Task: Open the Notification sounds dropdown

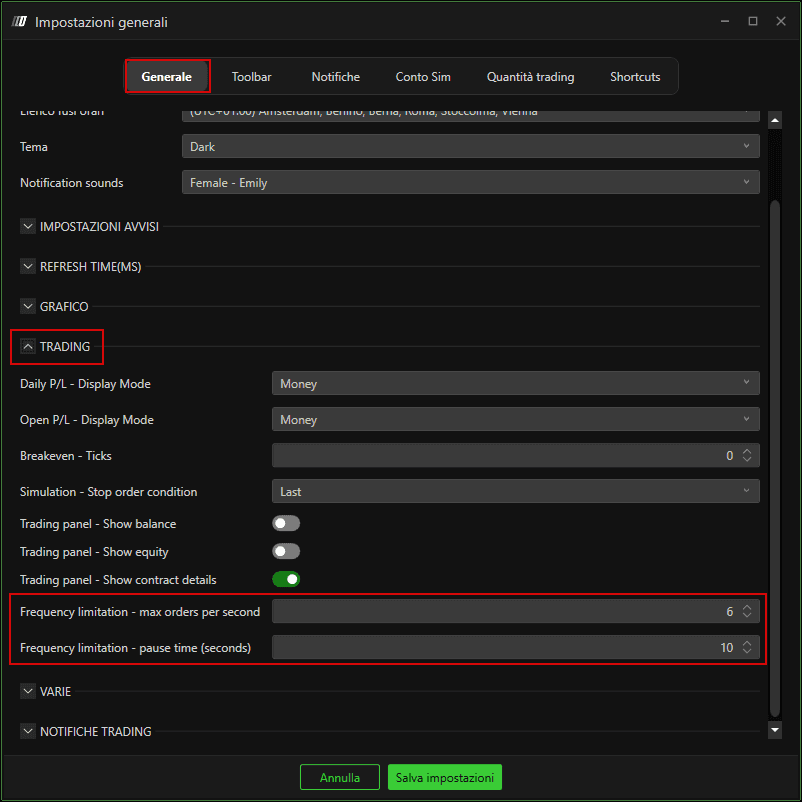Action: 471,183
